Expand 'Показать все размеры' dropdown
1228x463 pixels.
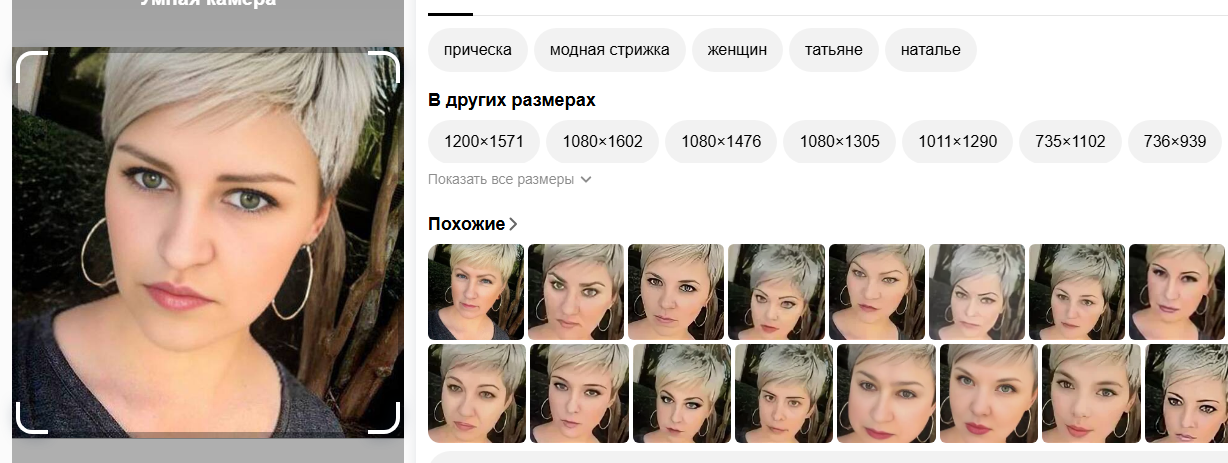click(x=510, y=179)
